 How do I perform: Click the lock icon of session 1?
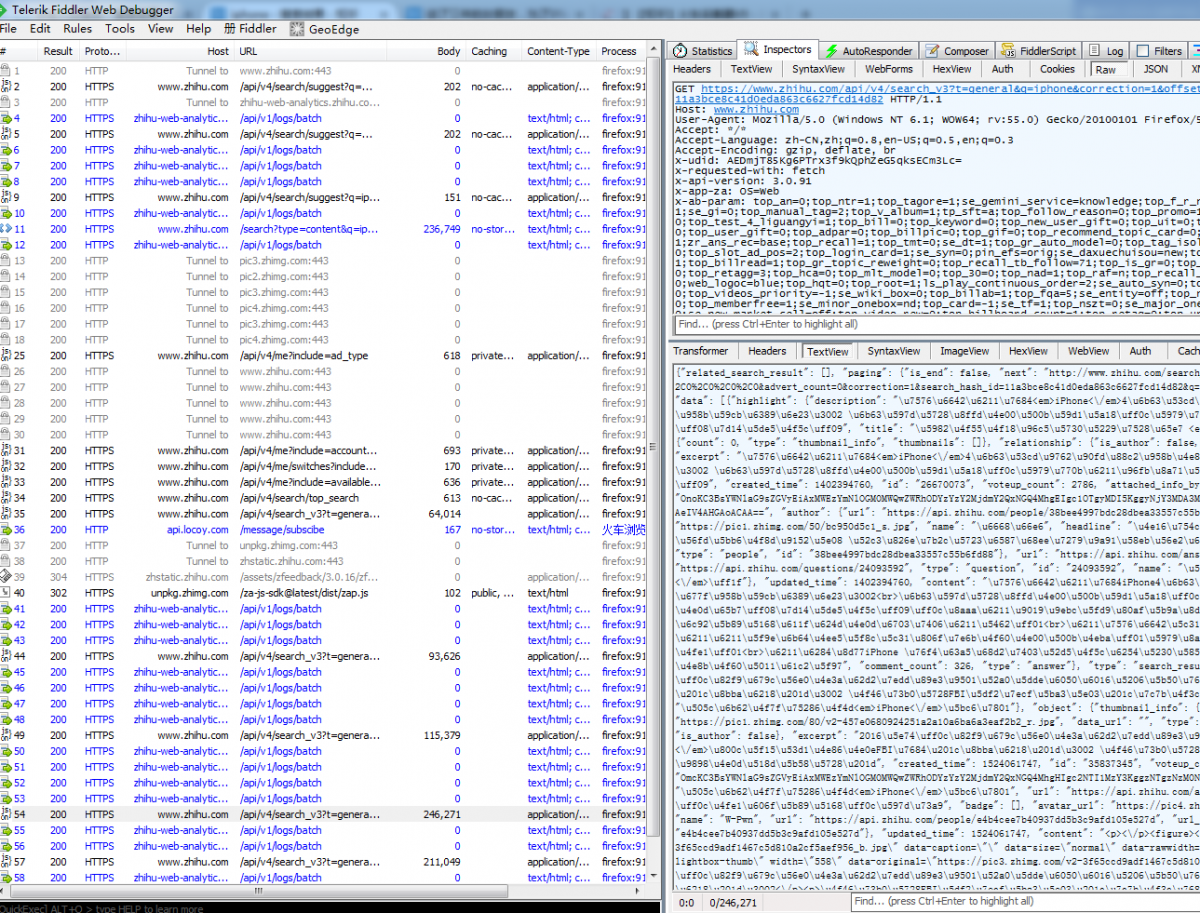pos(5,71)
